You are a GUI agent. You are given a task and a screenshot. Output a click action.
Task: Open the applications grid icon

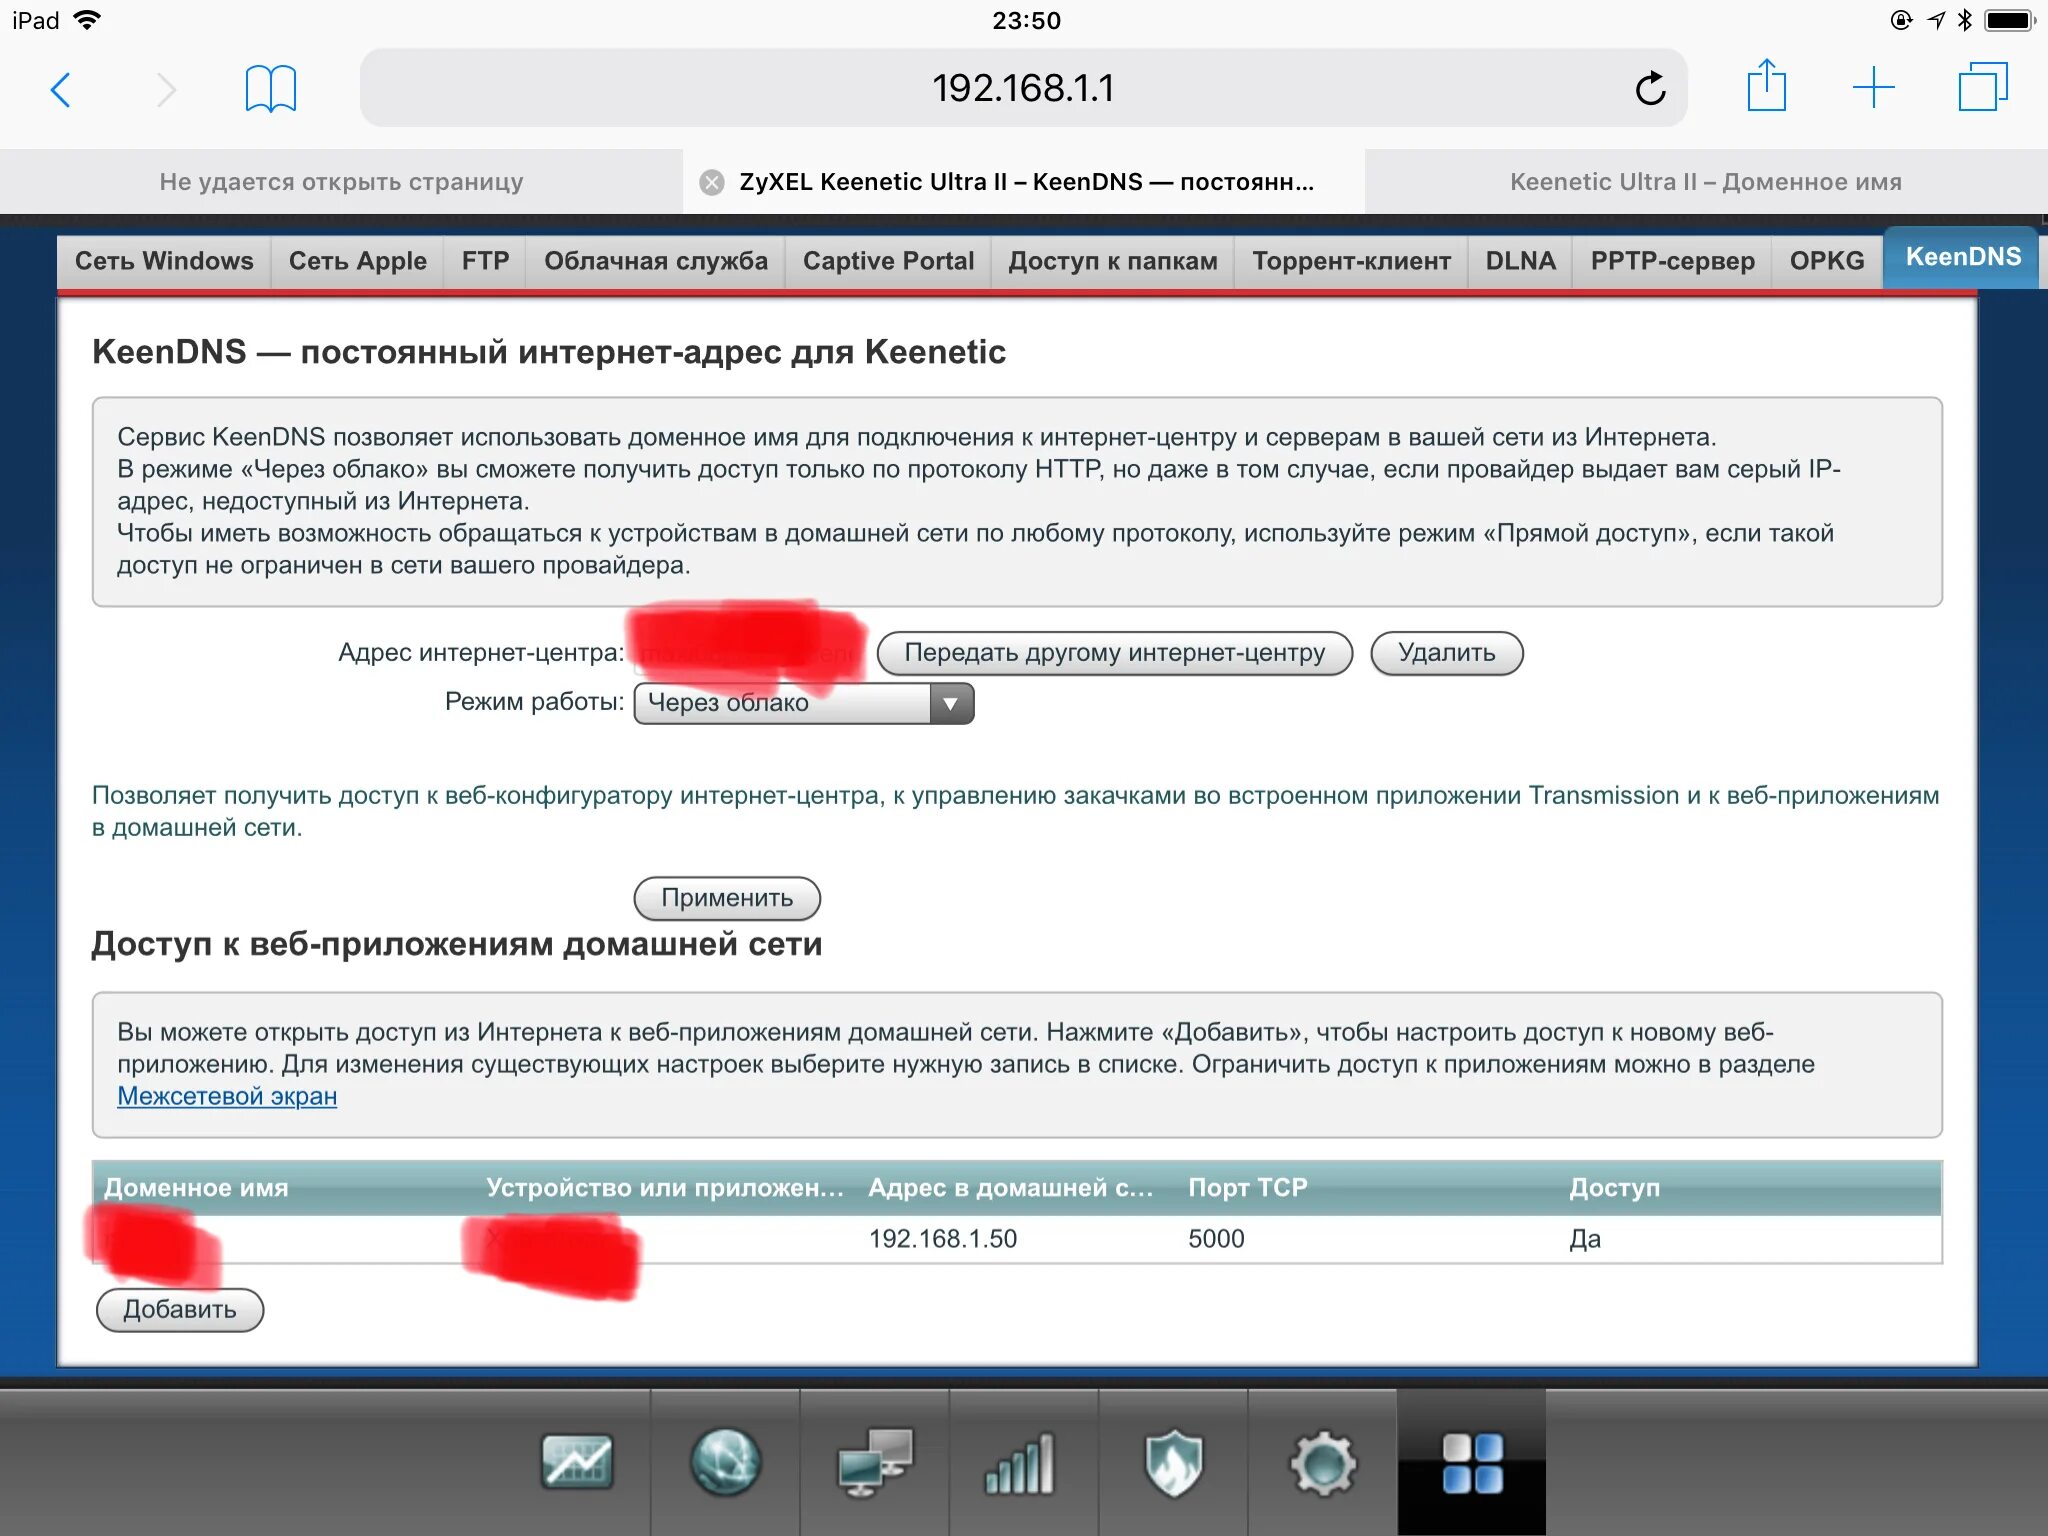click(x=1471, y=1463)
